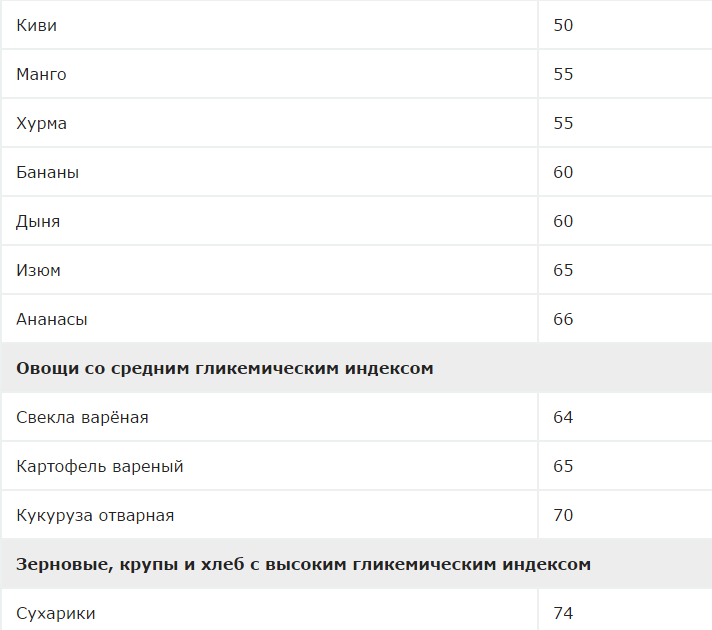Click the value 74 for Сухарики
The height and width of the screenshot is (630, 712).
tap(563, 613)
